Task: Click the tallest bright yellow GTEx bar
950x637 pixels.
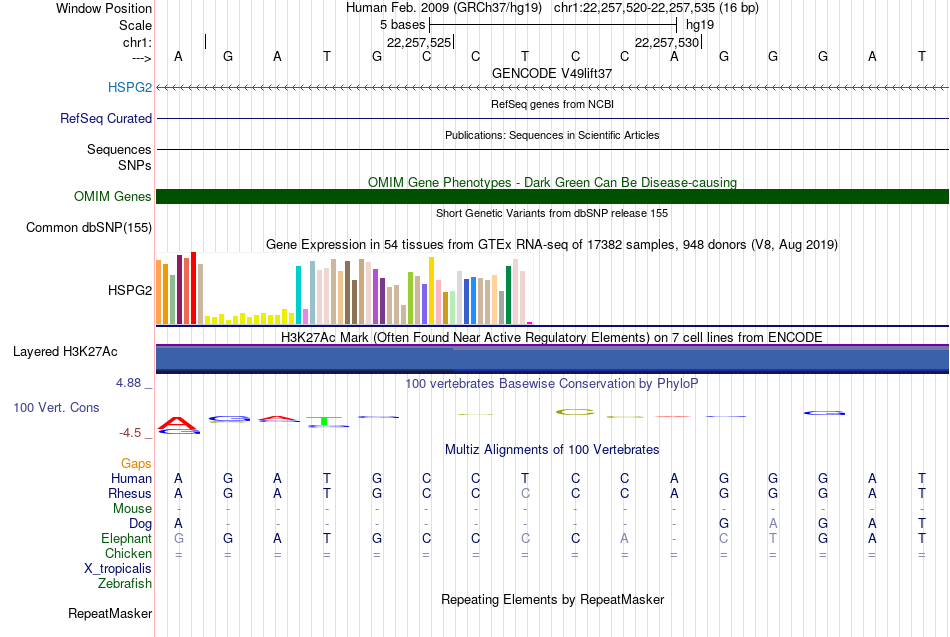Action: pyautogui.click(x=431, y=290)
